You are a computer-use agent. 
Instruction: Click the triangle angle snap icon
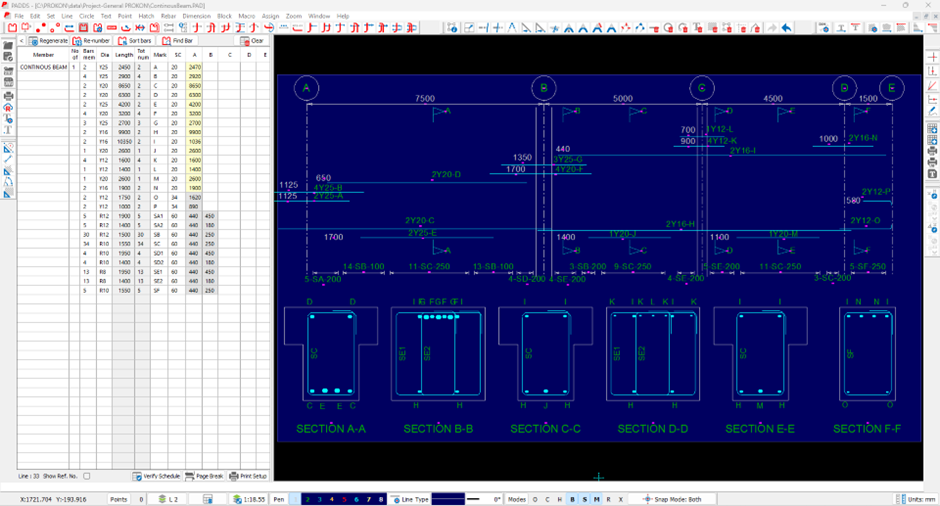(x=526, y=28)
